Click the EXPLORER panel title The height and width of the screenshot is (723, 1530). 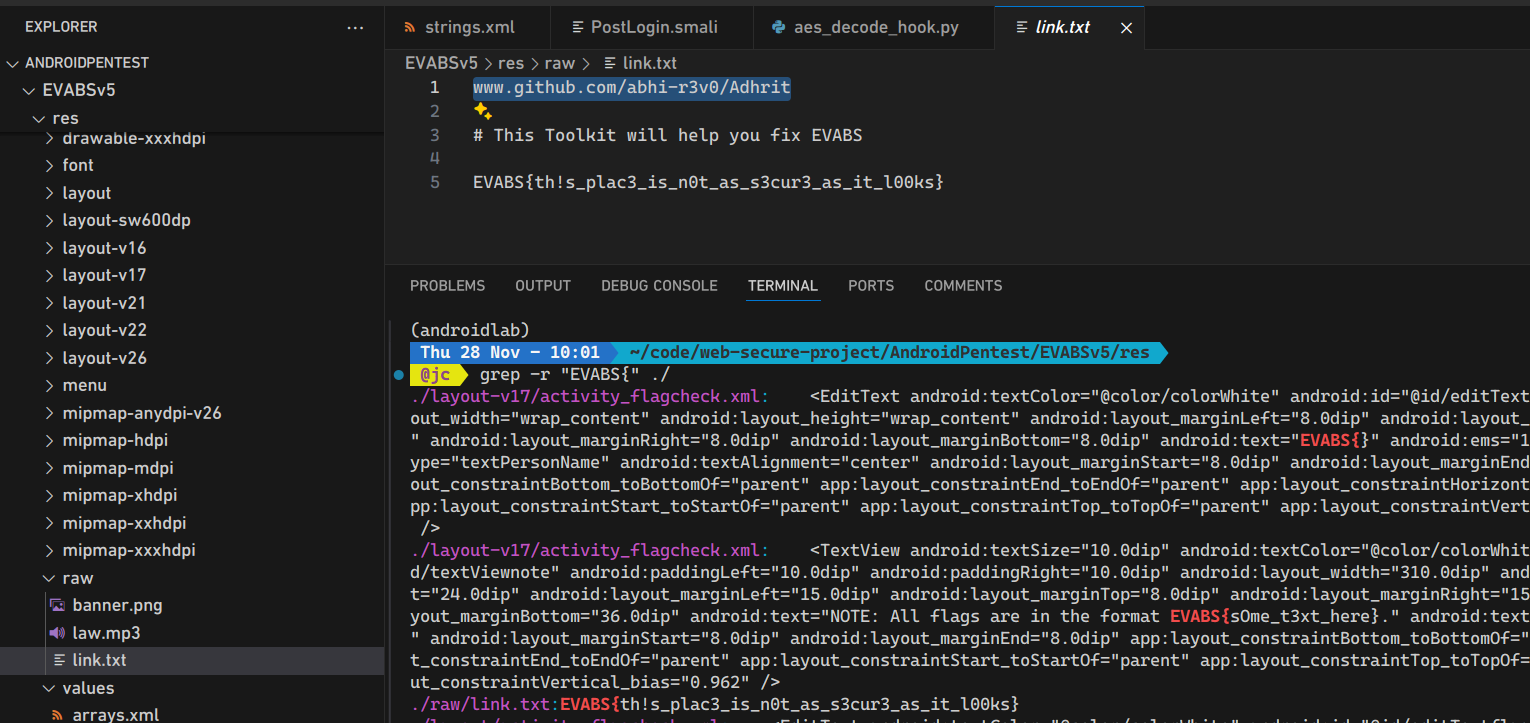tap(61, 27)
